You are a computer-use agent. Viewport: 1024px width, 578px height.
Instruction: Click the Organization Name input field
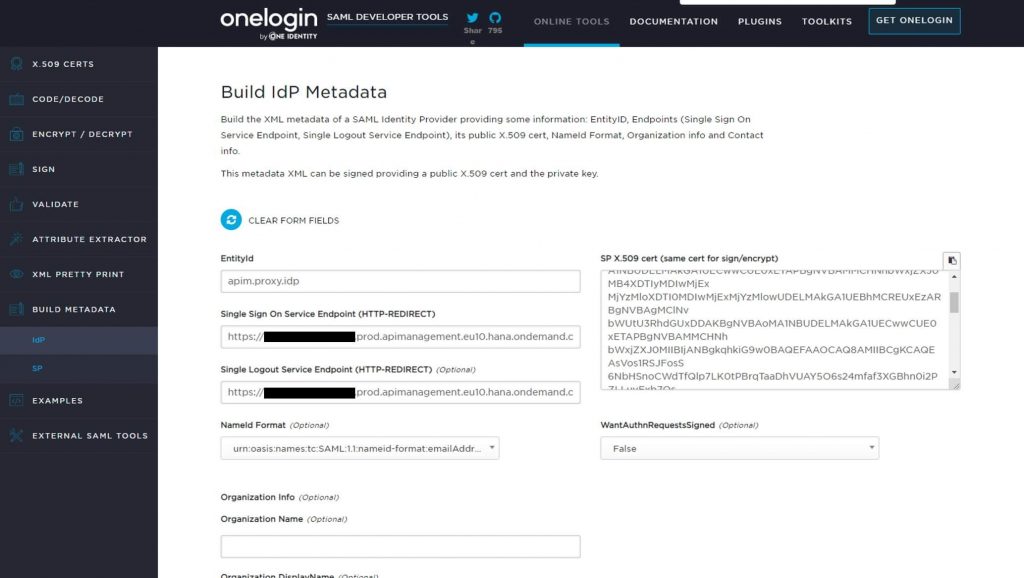coord(400,547)
